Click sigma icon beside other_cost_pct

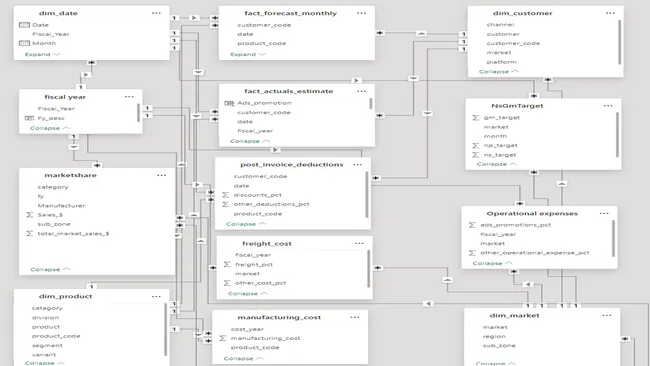point(227,283)
